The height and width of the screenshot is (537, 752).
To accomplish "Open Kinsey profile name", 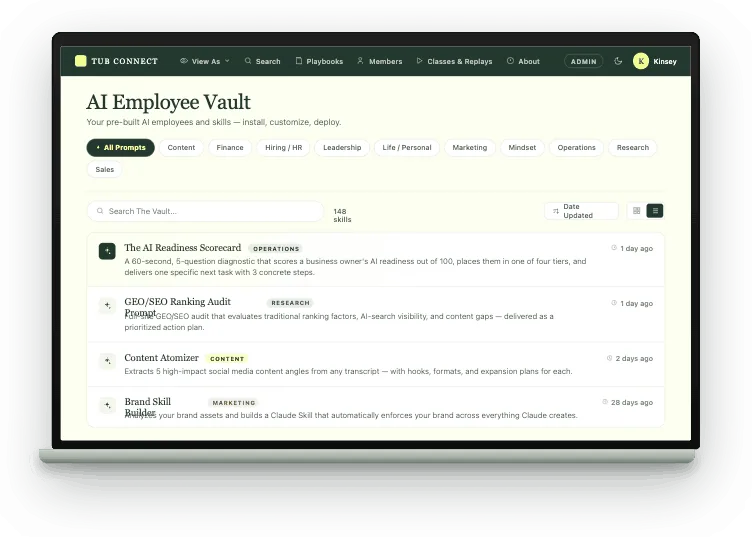I will [665, 61].
